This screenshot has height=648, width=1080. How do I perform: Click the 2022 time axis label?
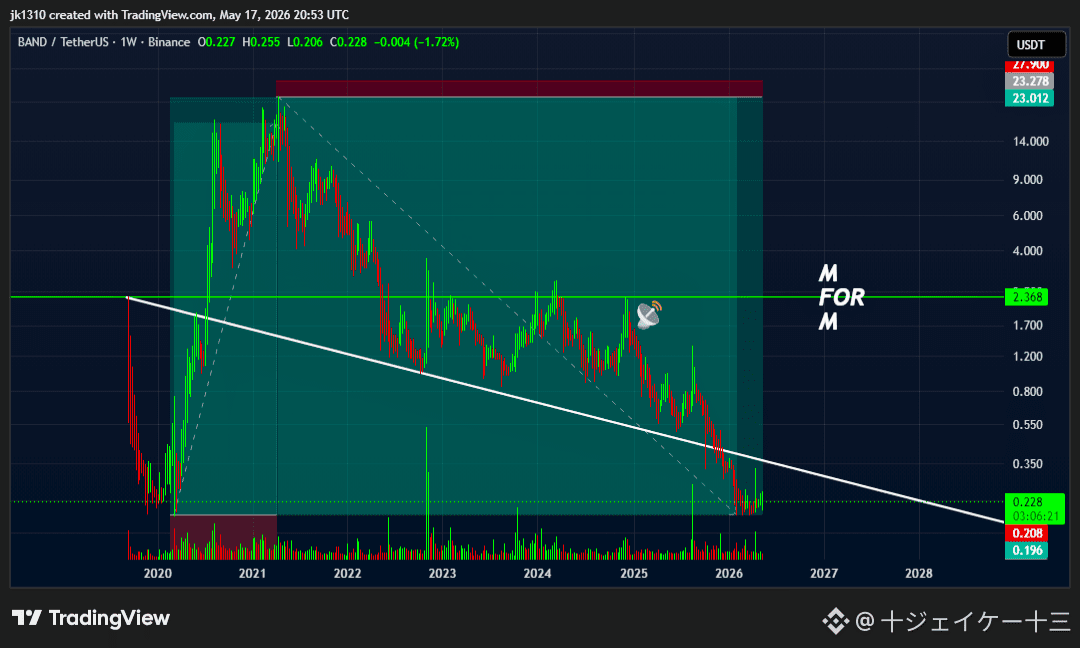coord(347,573)
